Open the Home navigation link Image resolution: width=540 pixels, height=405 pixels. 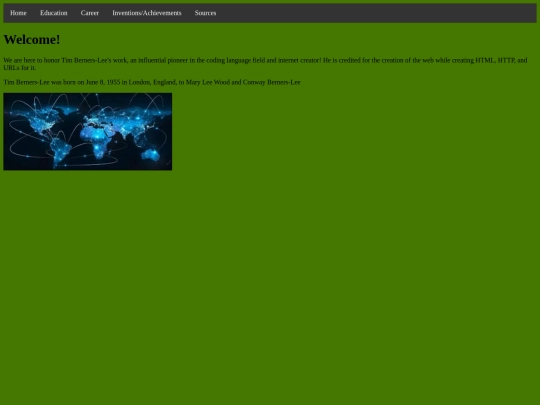click(18, 13)
